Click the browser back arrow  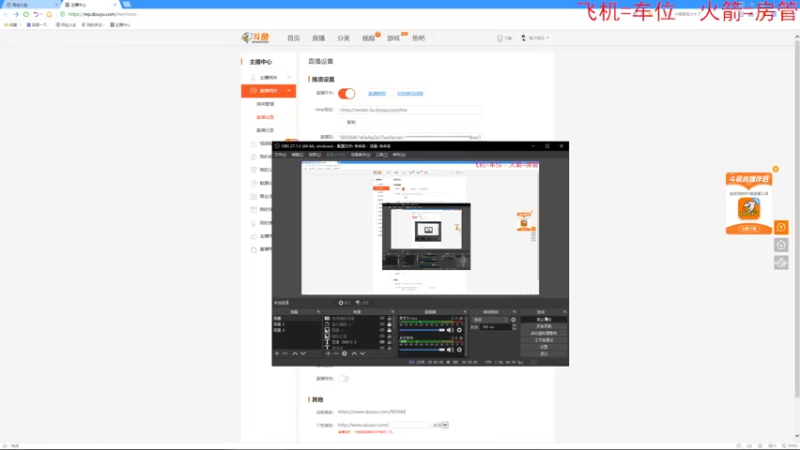pos(6,14)
